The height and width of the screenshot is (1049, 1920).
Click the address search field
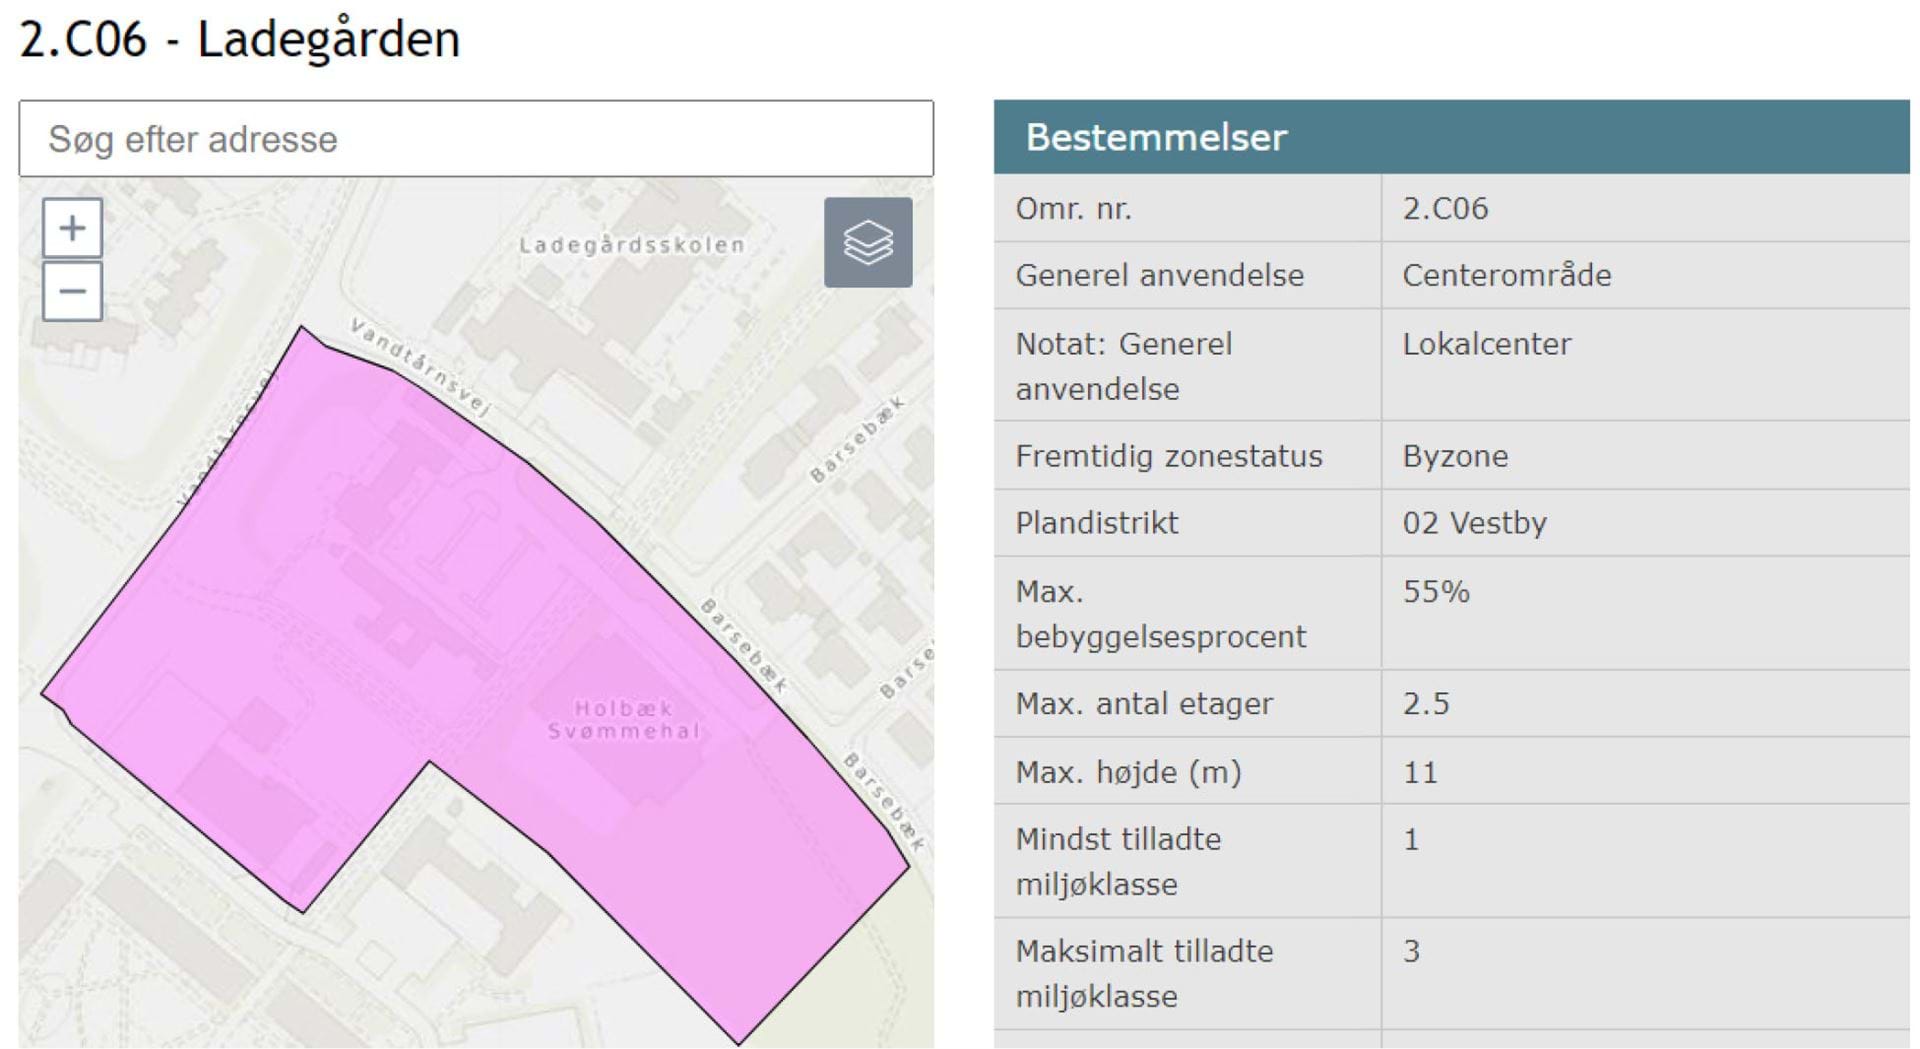pos(476,139)
